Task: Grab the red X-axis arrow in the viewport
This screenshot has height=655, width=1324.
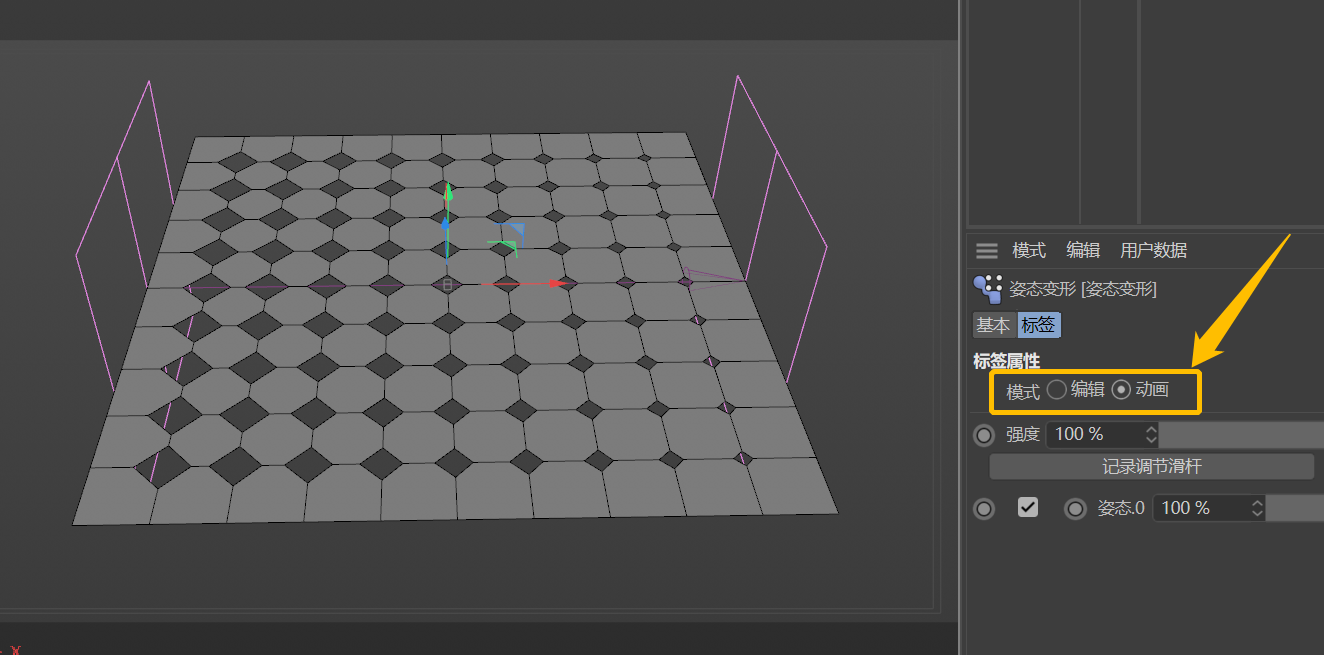Action: (558, 284)
